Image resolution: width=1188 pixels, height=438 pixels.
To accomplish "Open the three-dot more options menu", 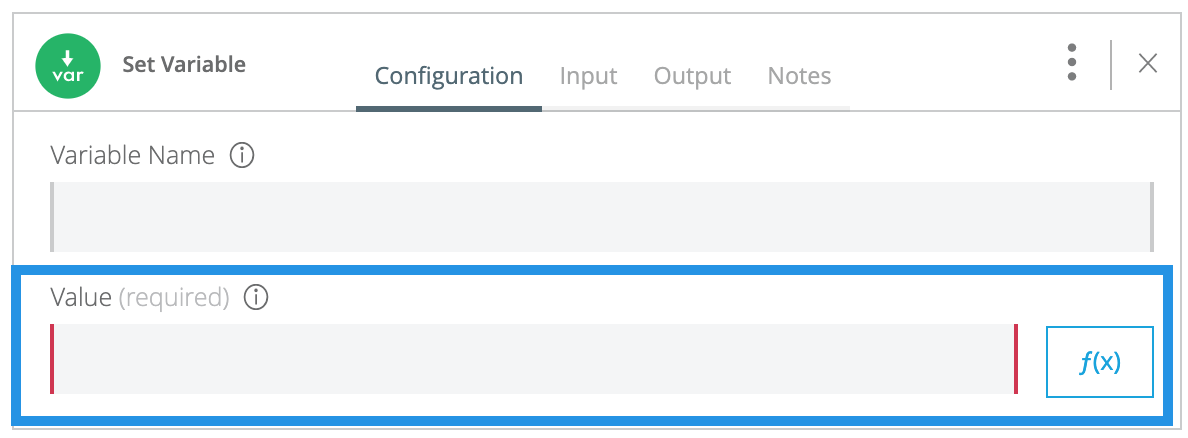I will click(1071, 63).
